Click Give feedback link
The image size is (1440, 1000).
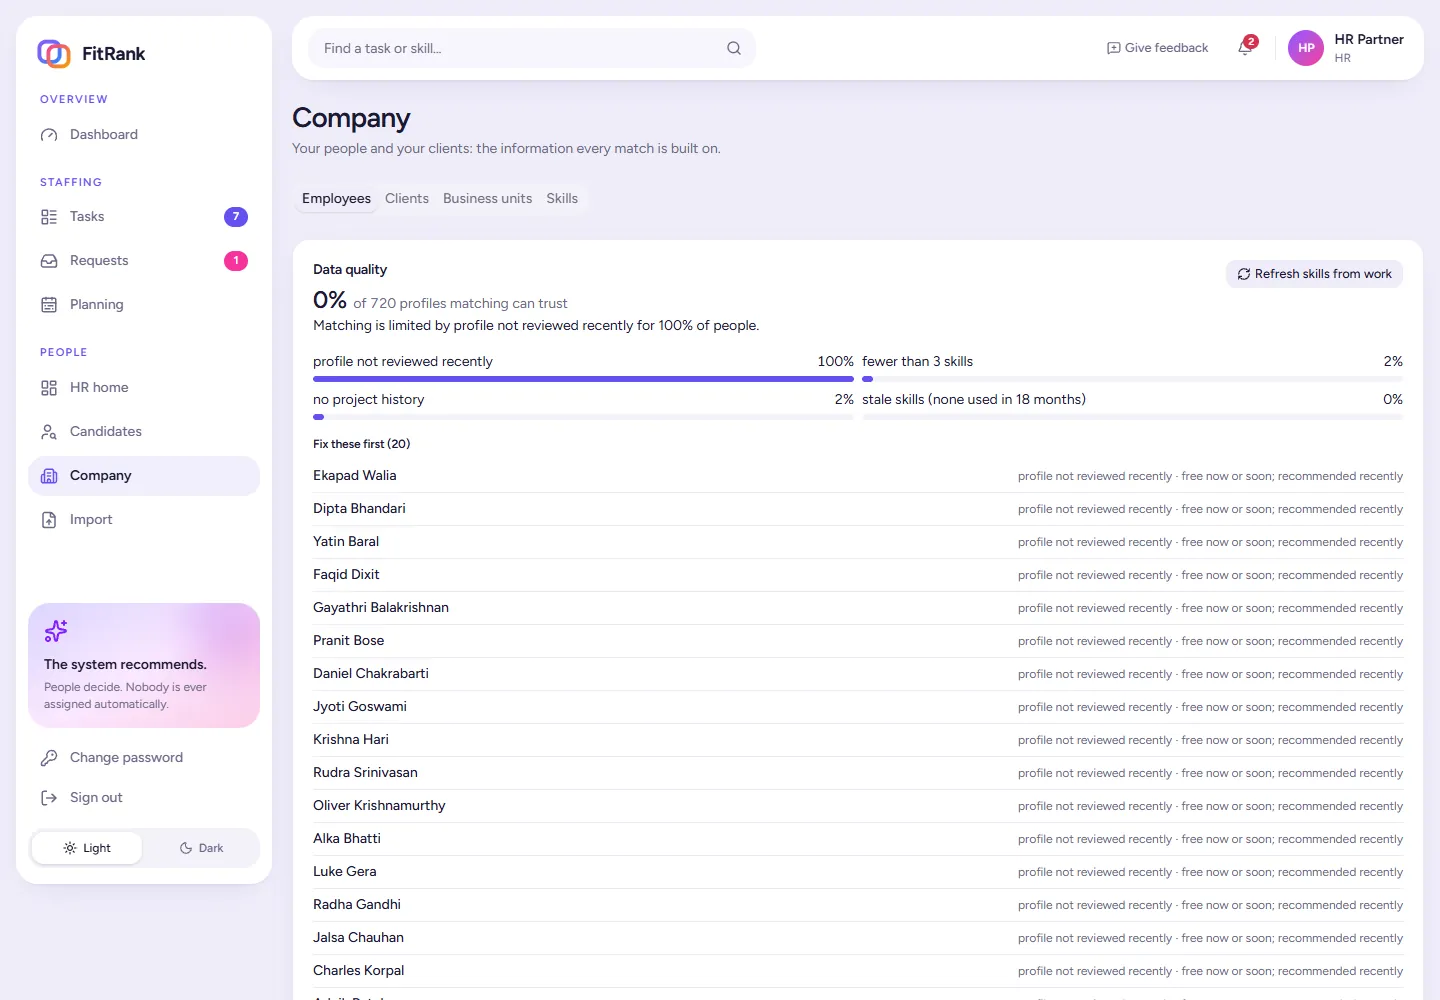click(x=1157, y=48)
